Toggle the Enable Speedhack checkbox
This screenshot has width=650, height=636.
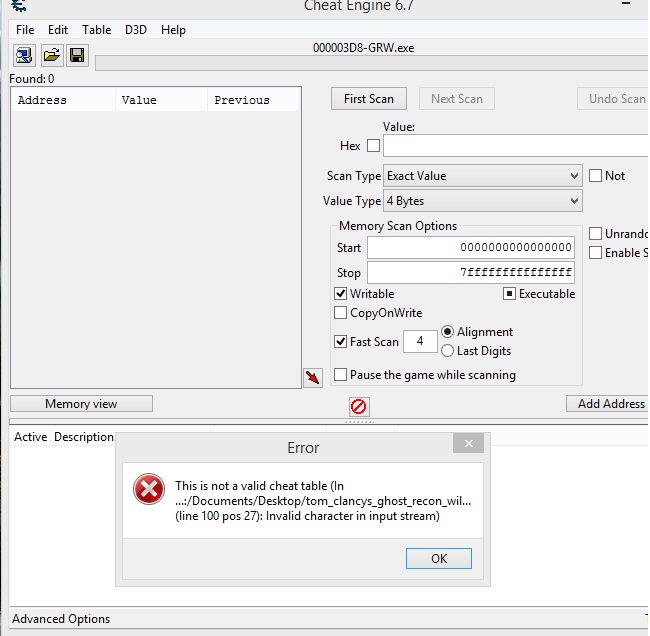[x=595, y=252]
